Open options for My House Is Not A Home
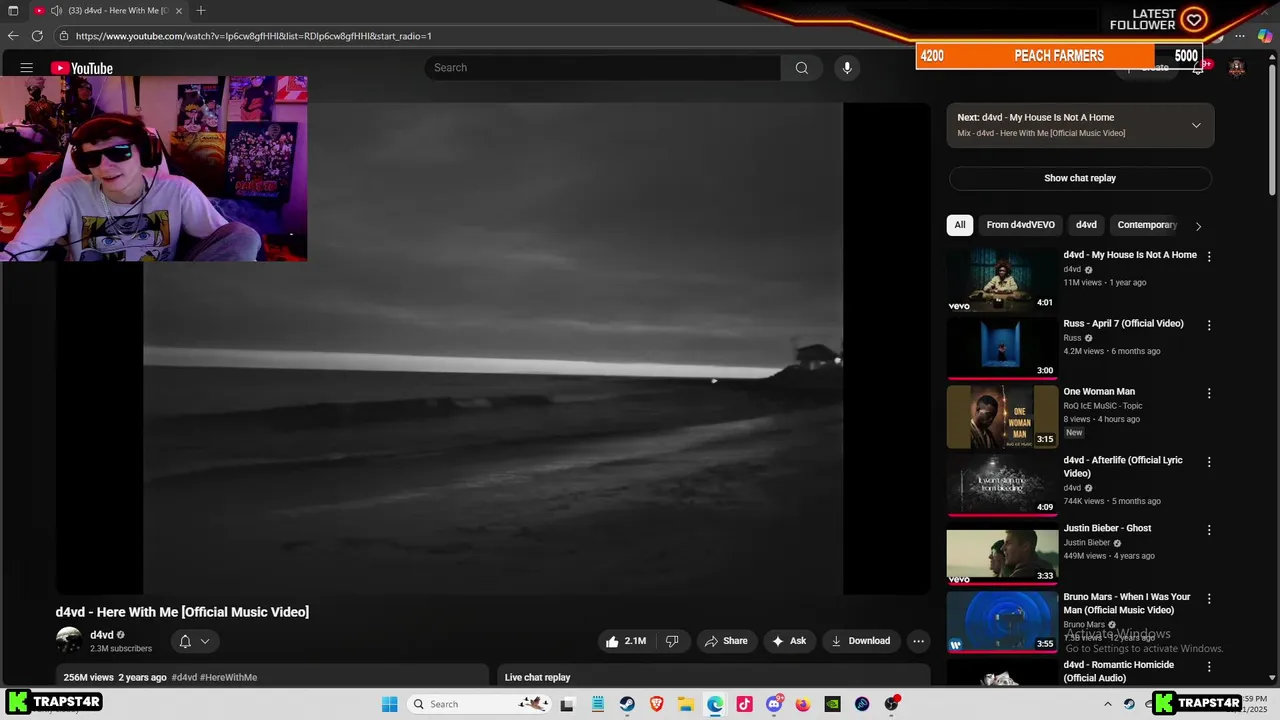Screen dimensions: 1280x720 [1209, 256]
